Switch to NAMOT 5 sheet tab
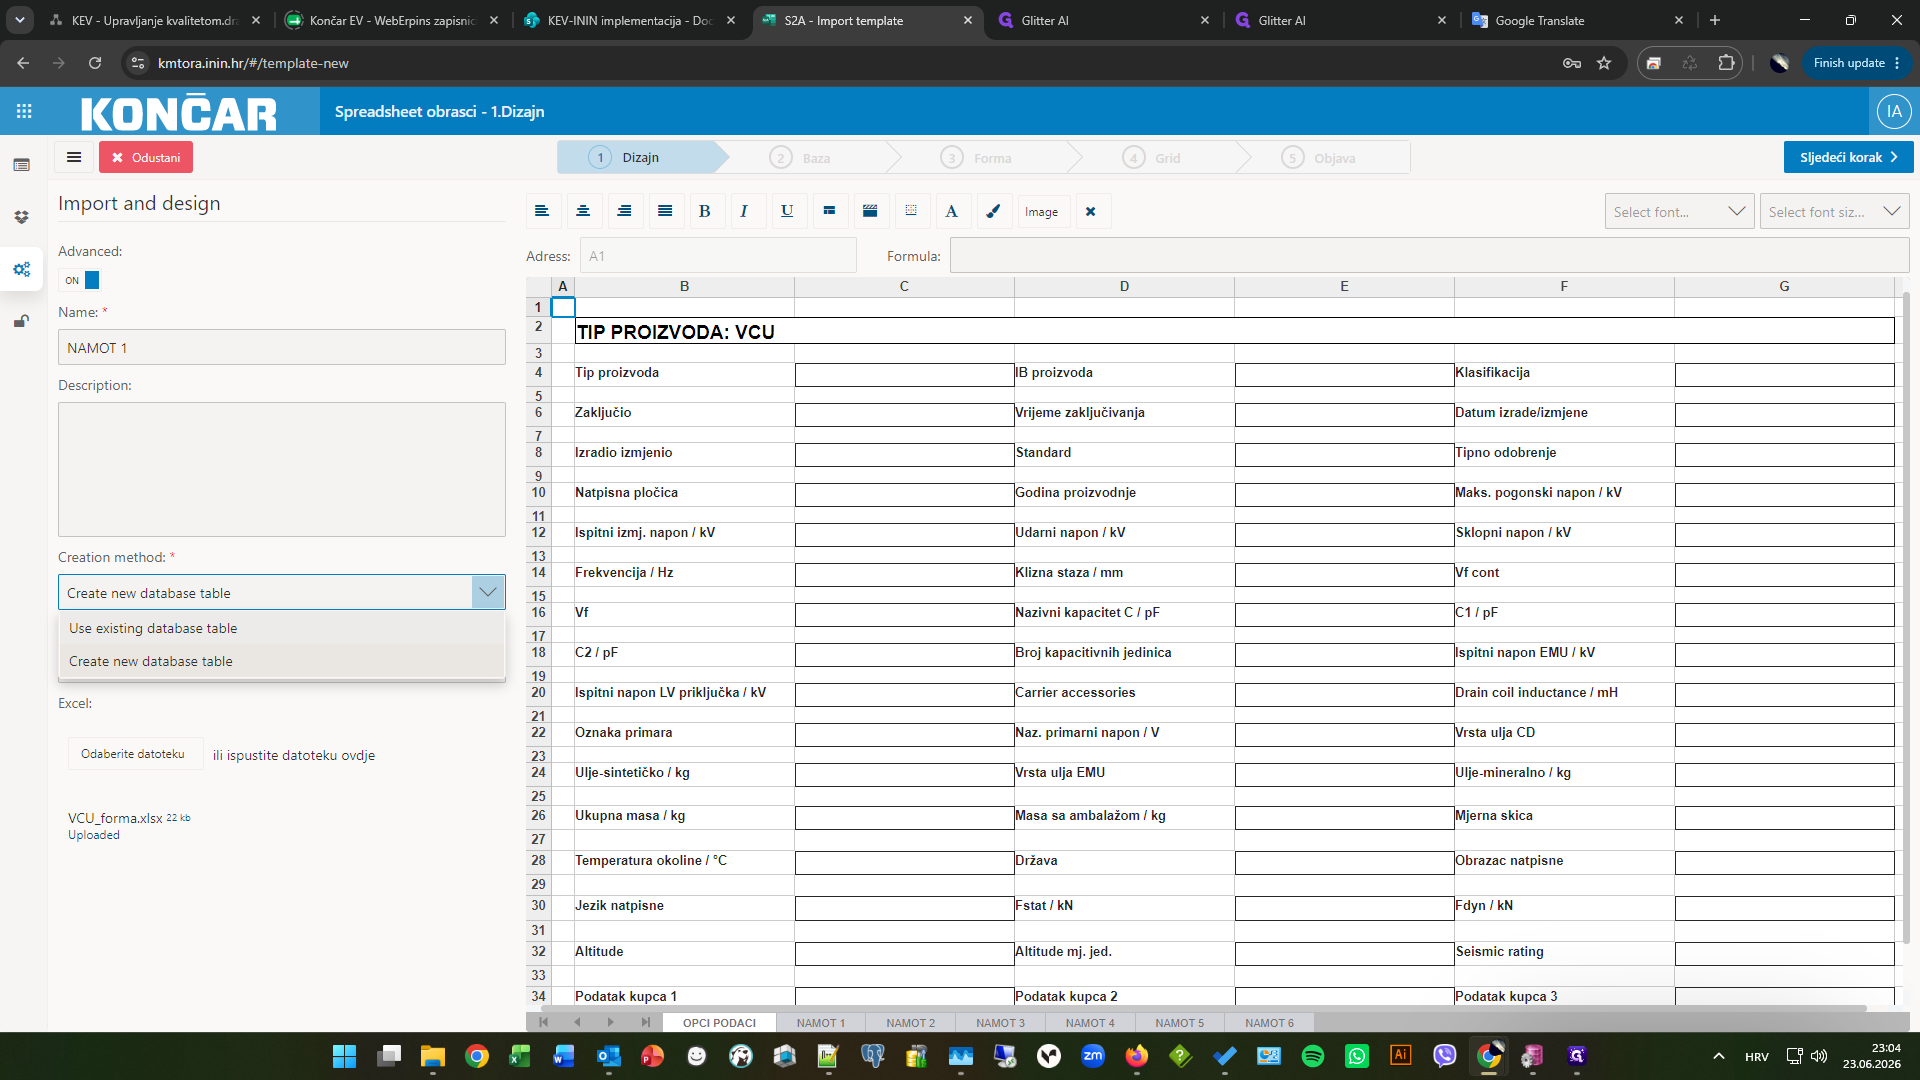Viewport: 1920px width, 1080px height. coord(1180,1023)
